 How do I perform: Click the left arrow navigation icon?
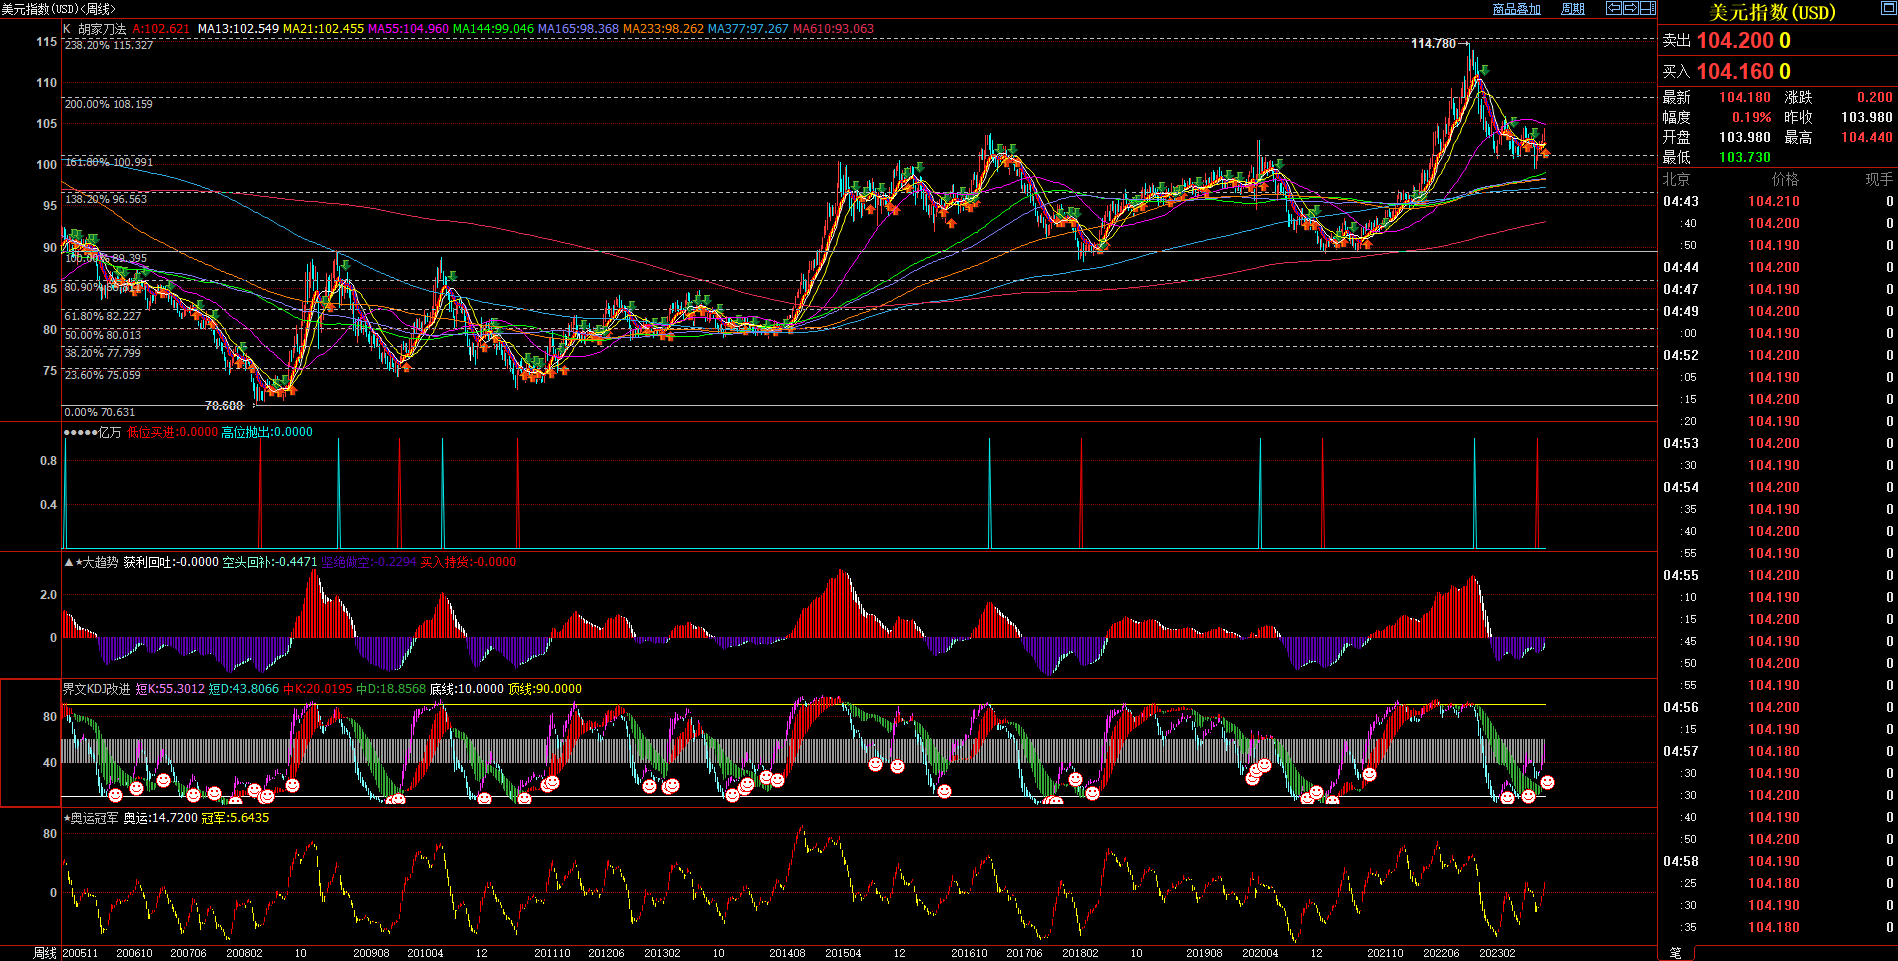(x=1613, y=8)
